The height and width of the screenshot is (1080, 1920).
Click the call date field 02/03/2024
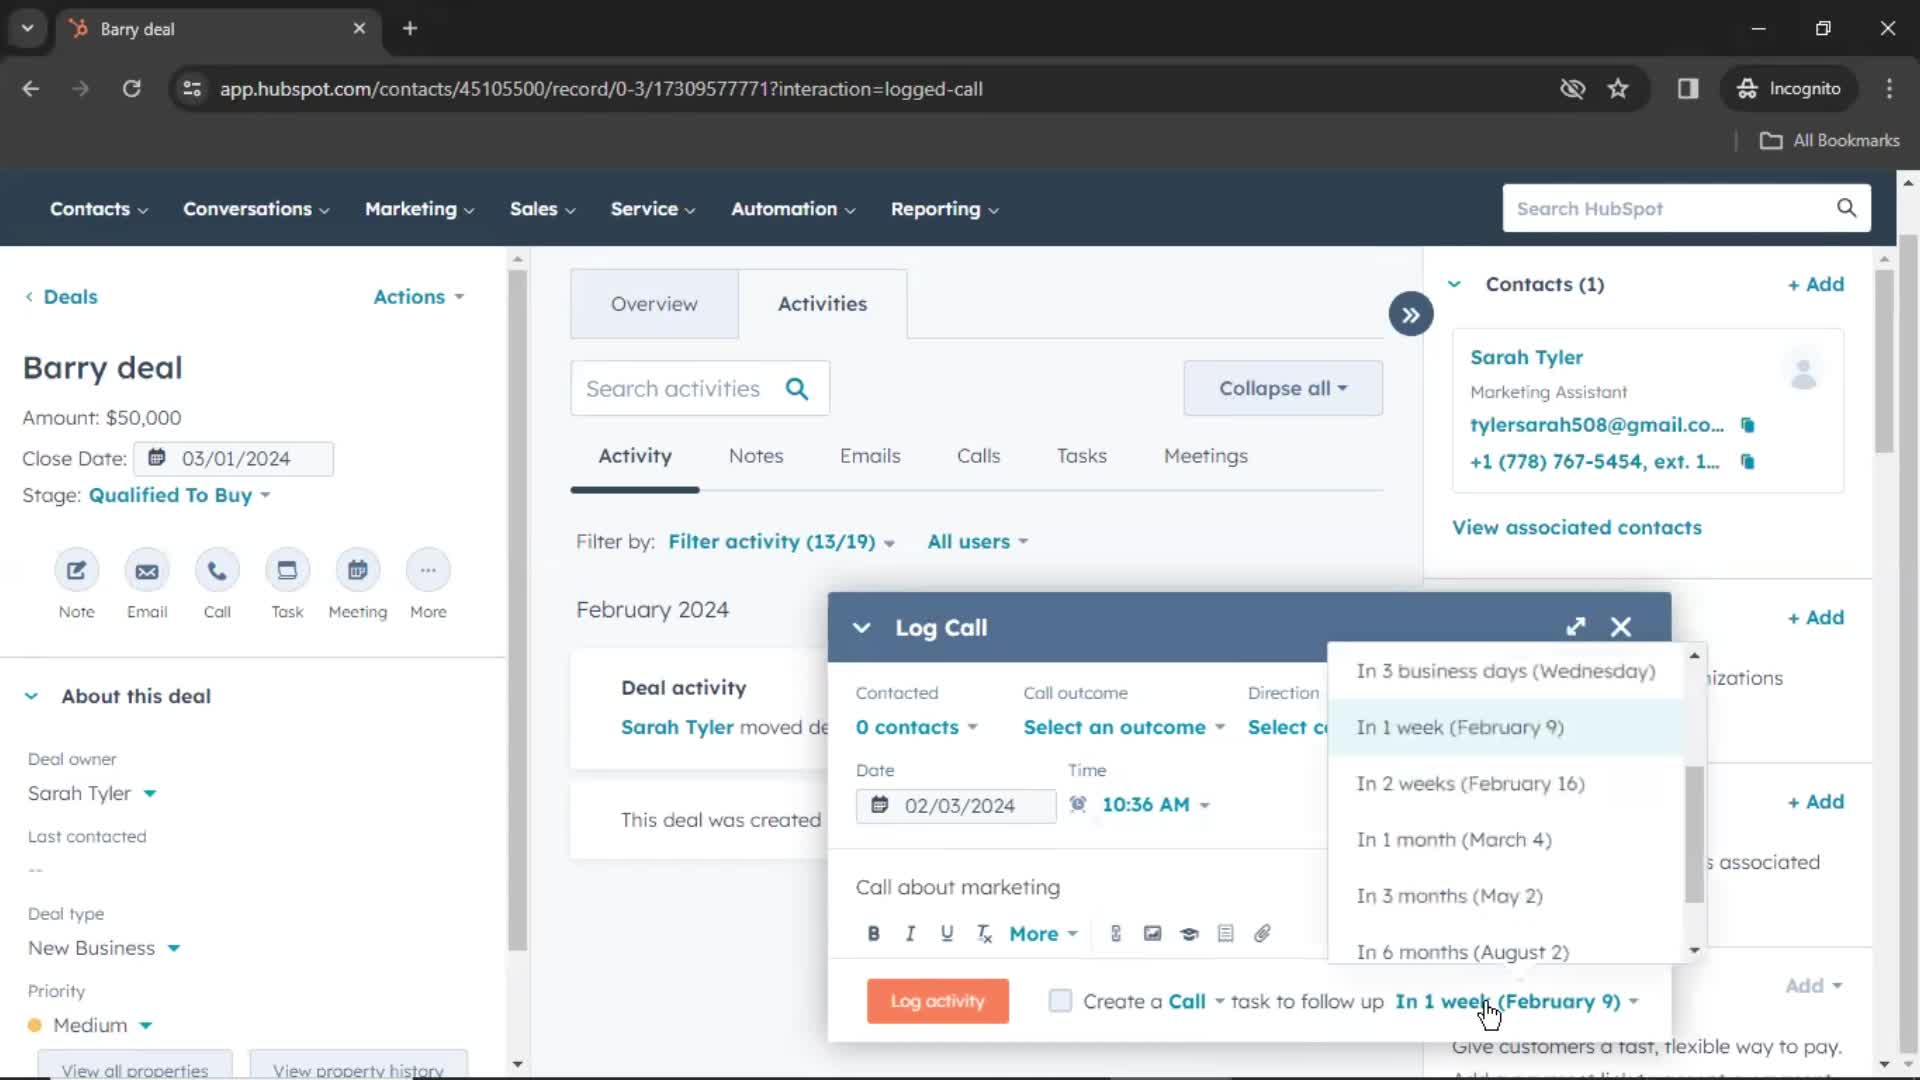click(x=955, y=805)
